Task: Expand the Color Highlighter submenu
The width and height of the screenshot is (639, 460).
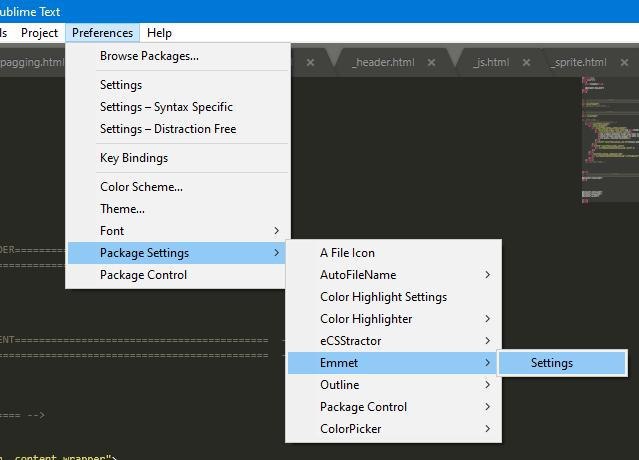Action: (394, 319)
